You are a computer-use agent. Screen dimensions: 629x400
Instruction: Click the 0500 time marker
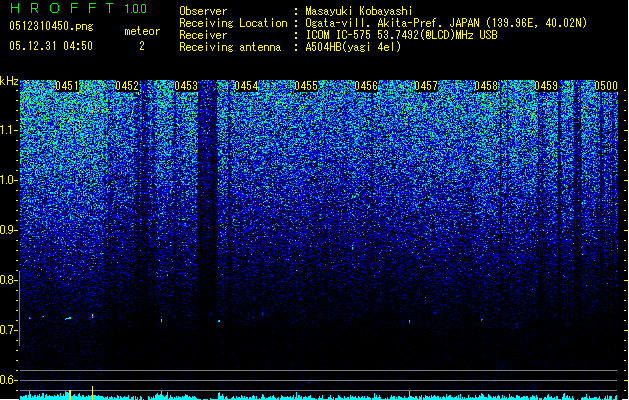tap(606, 86)
